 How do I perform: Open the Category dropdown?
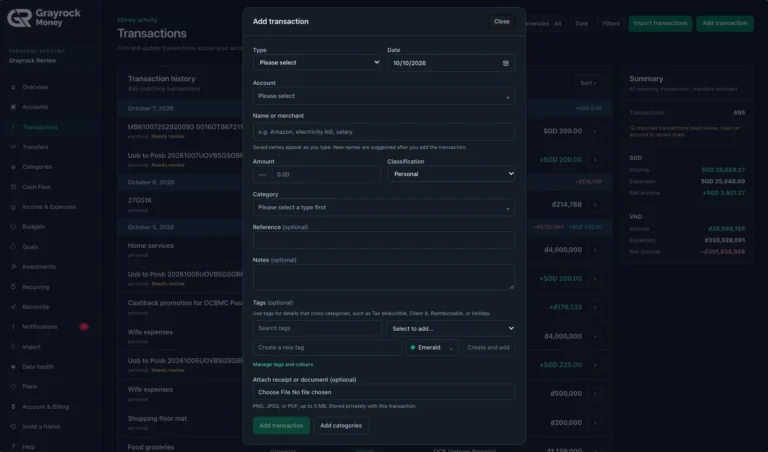[x=384, y=208]
